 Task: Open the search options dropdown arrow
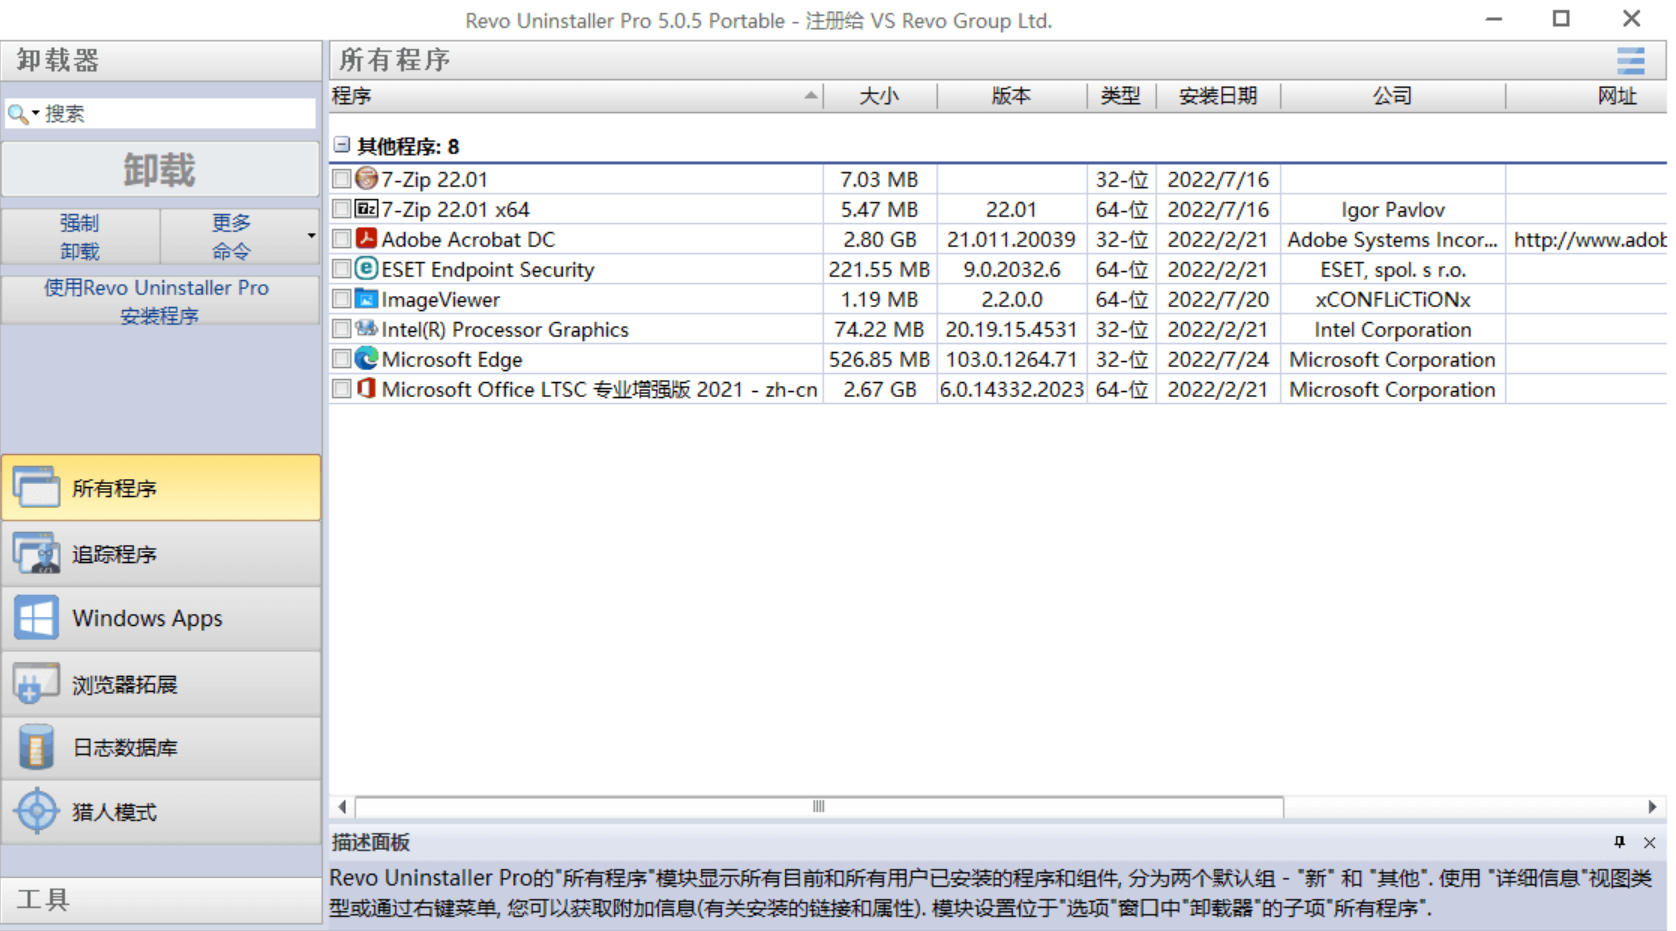(35, 113)
